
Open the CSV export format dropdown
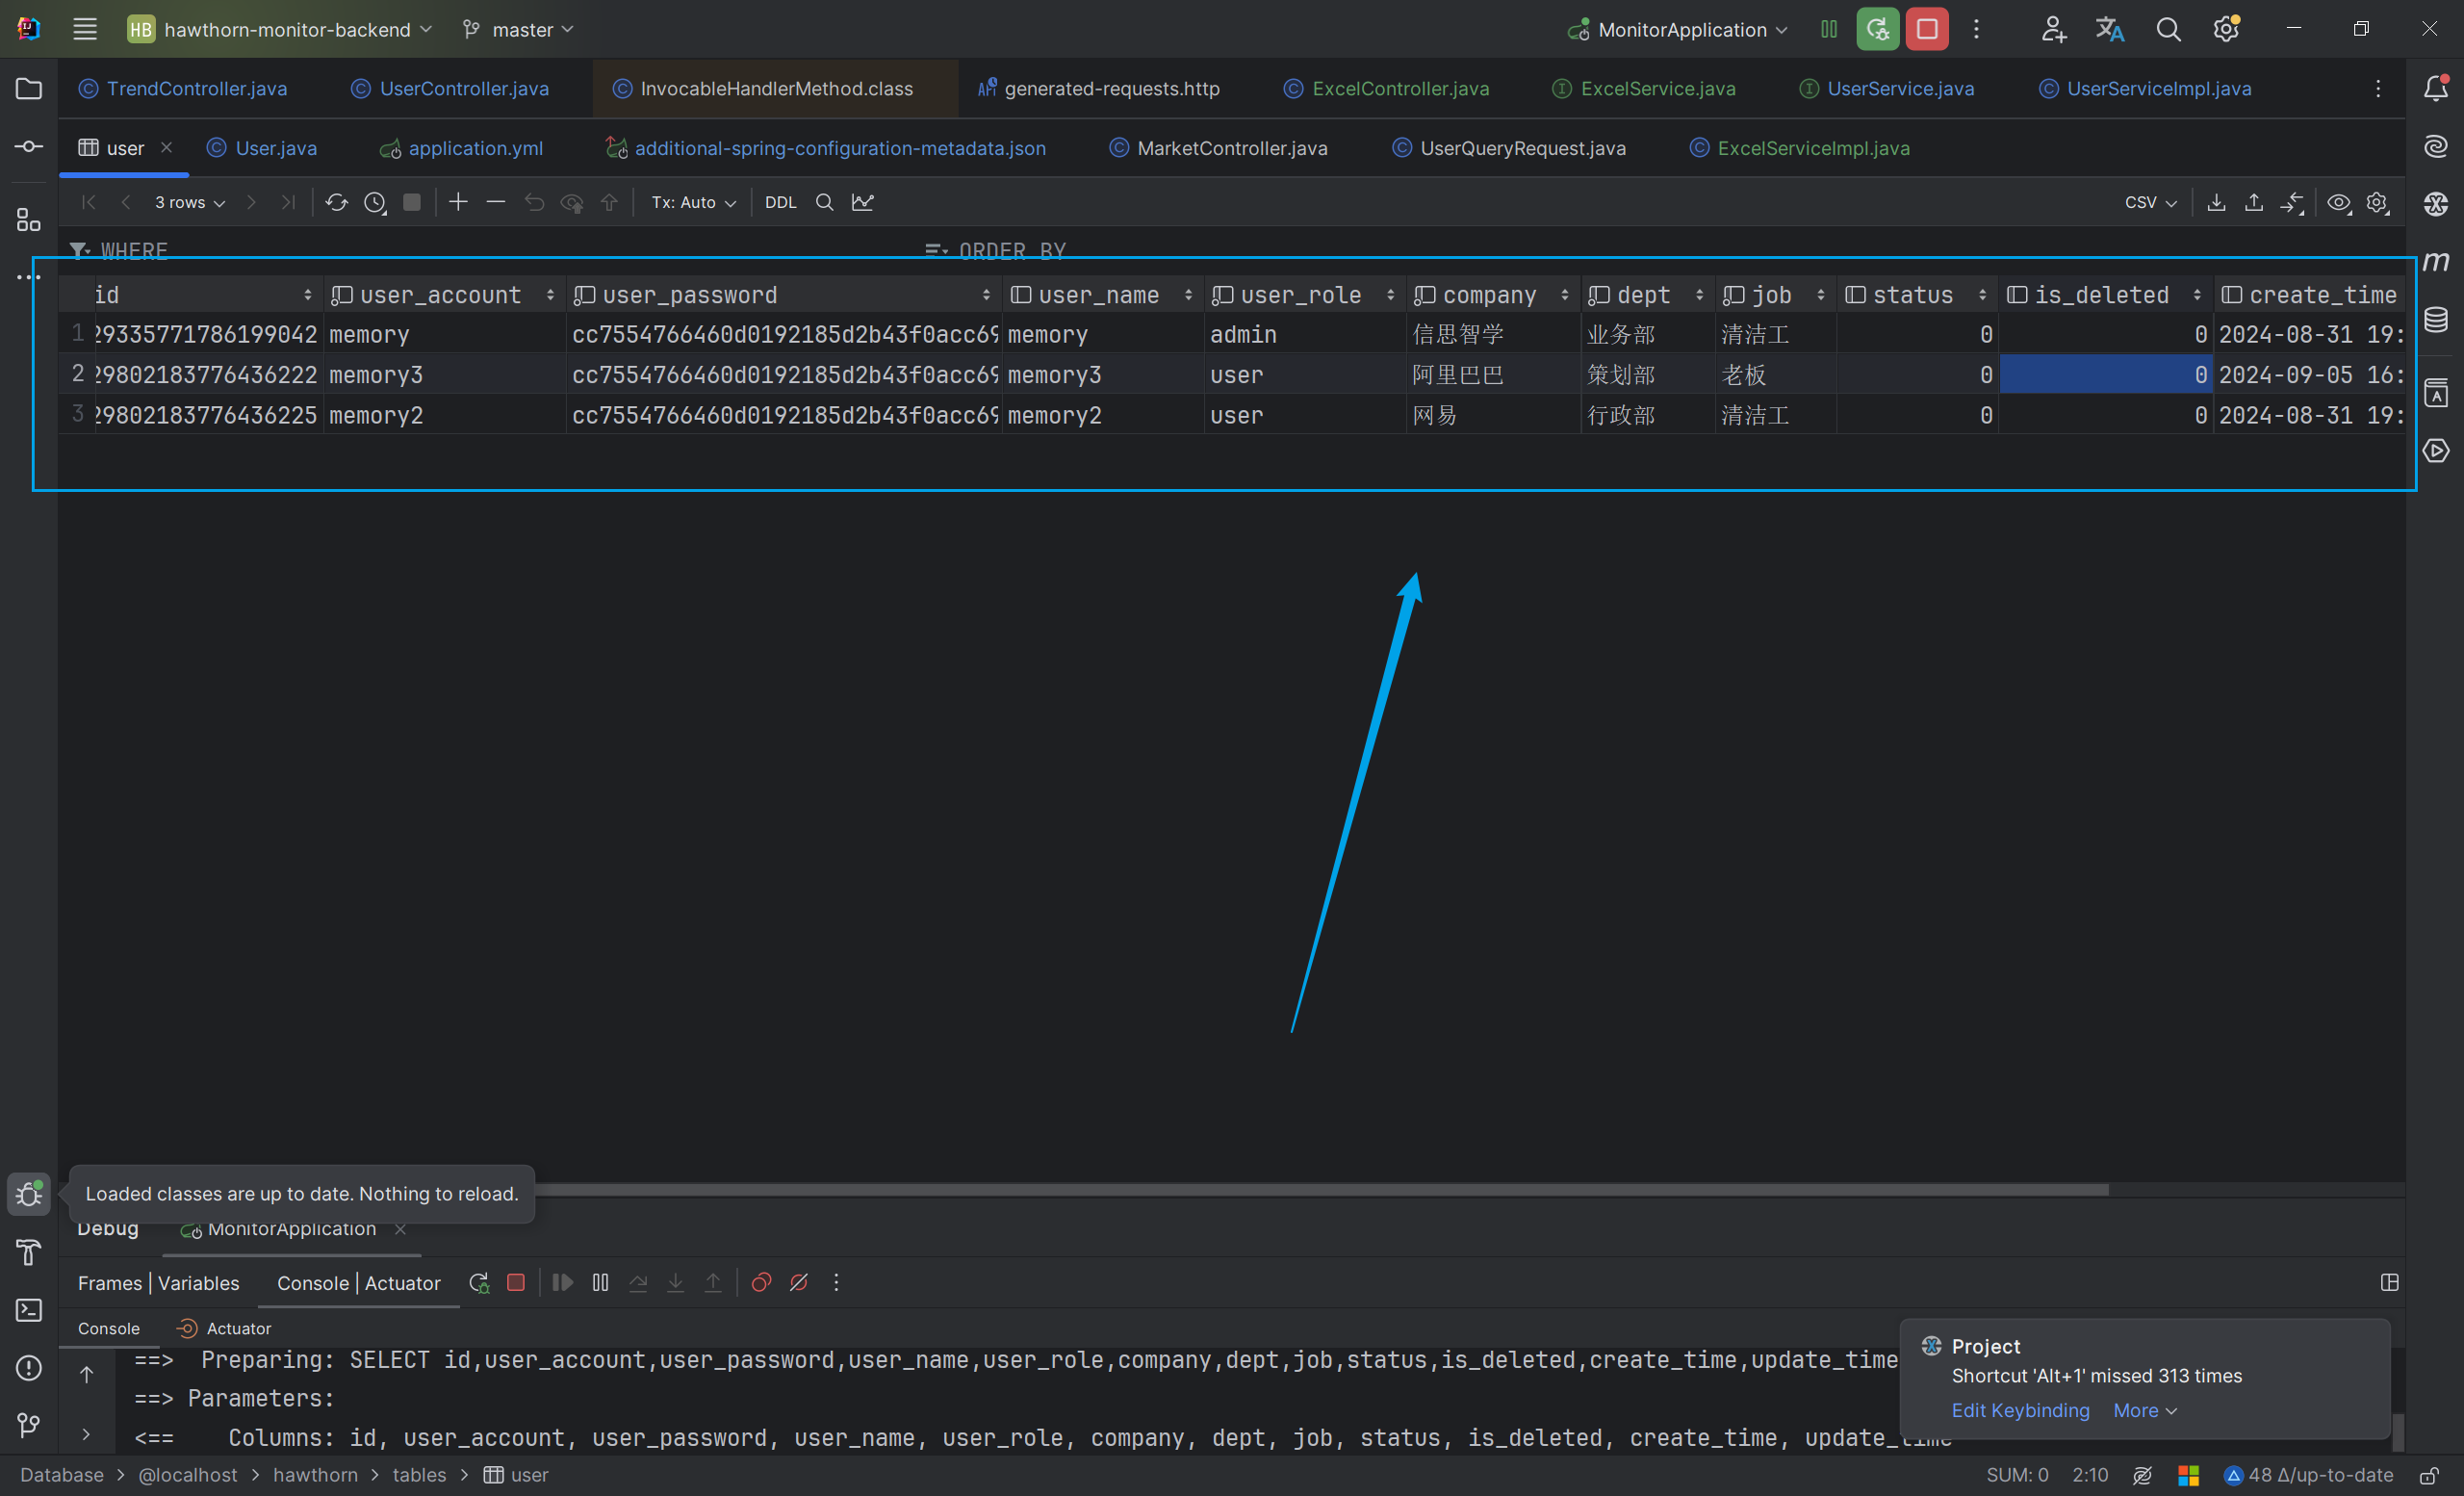tap(2151, 202)
